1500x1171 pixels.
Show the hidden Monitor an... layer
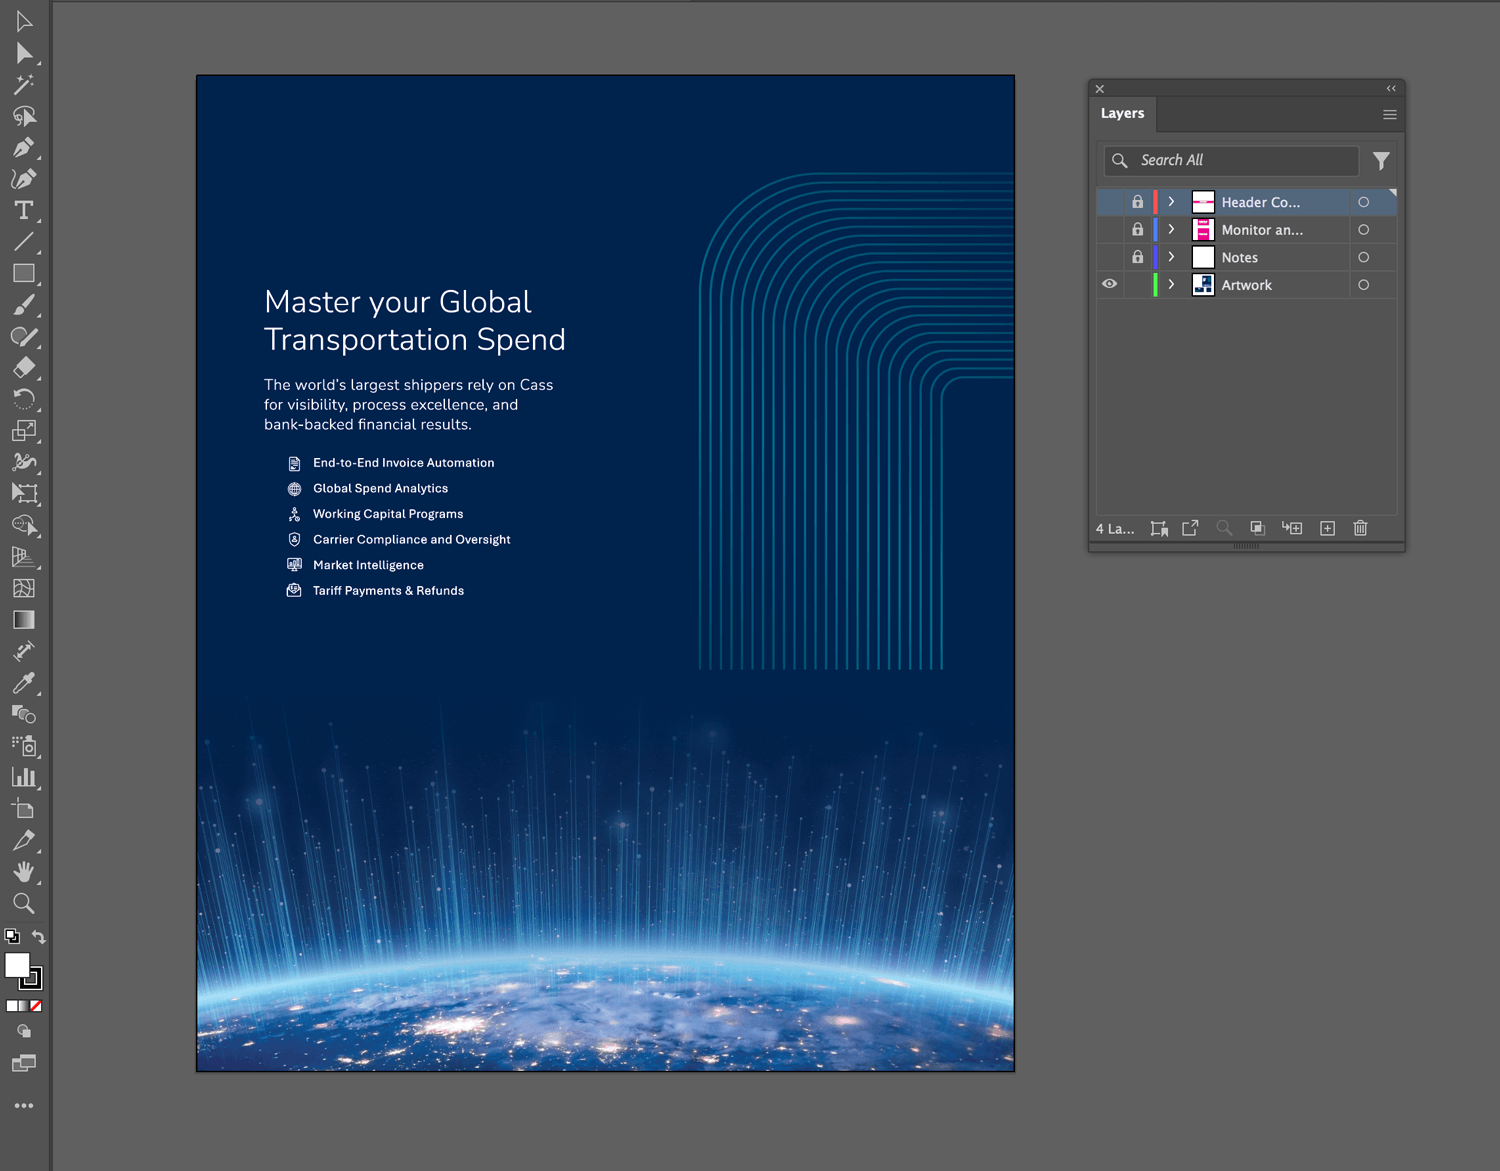[x=1110, y=230]
